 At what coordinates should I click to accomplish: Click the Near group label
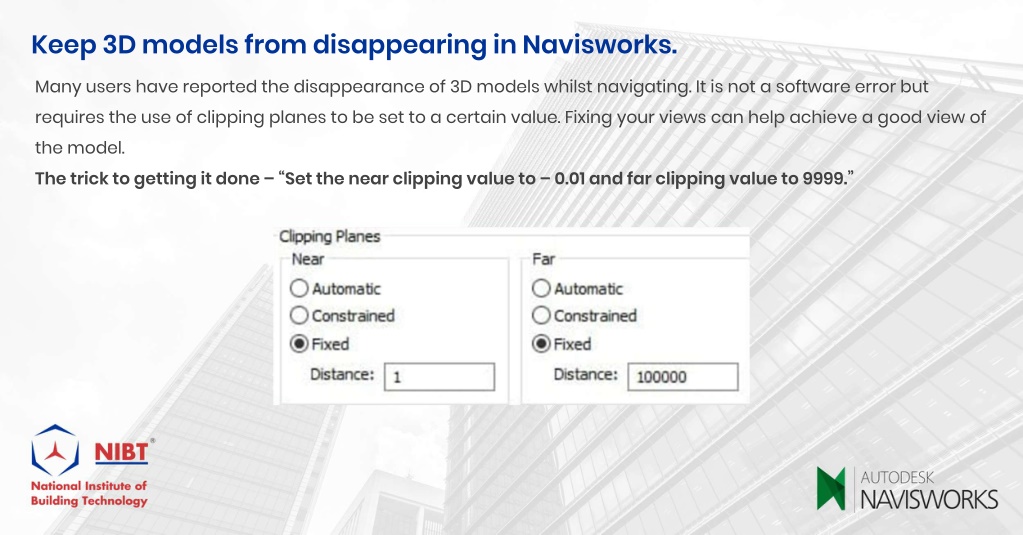click(x=307, y=259)
